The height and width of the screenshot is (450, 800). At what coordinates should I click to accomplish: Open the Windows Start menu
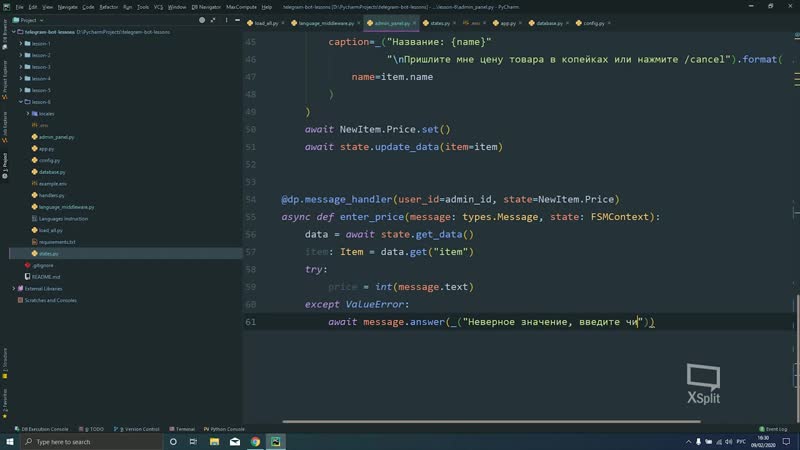(x=10, y=442)
